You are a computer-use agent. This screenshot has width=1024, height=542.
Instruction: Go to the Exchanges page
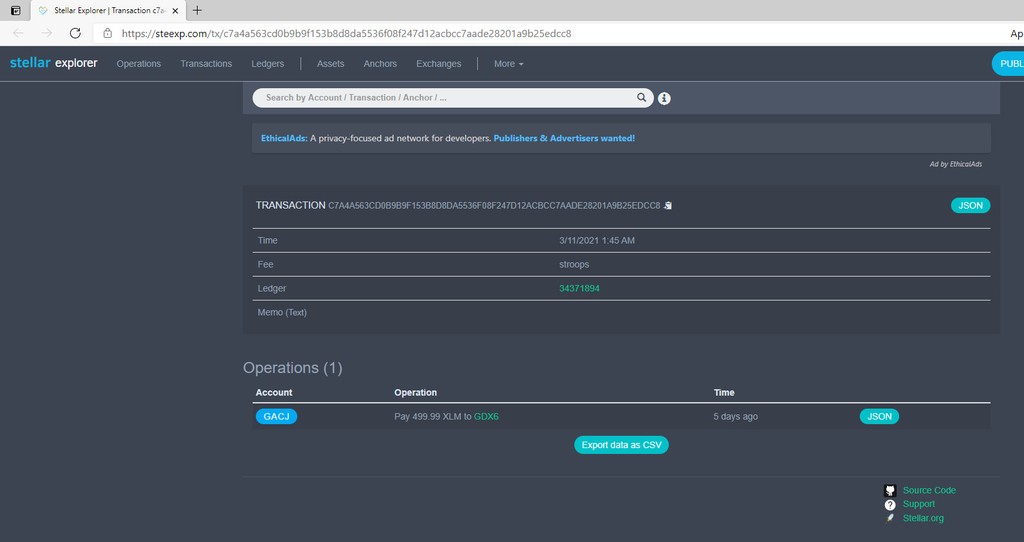pyautogui.click(x=438, y=63)
